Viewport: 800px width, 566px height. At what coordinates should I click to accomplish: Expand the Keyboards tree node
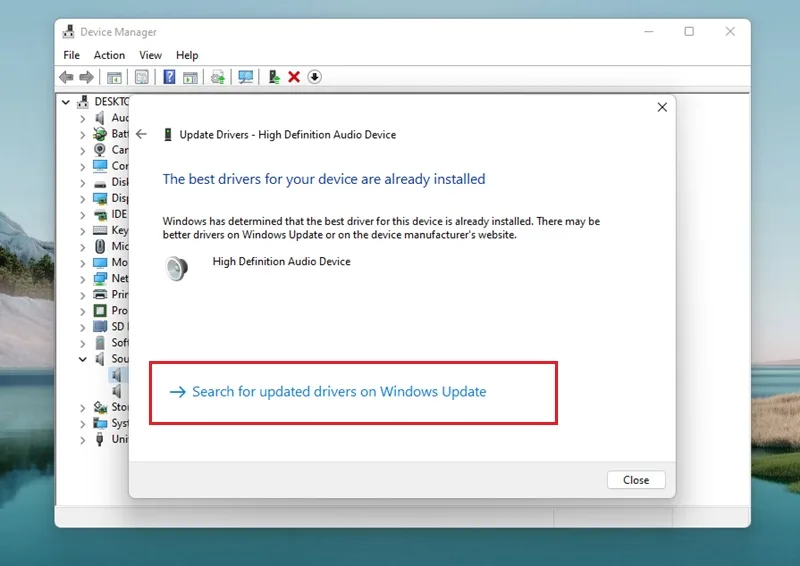click(83, 231)
